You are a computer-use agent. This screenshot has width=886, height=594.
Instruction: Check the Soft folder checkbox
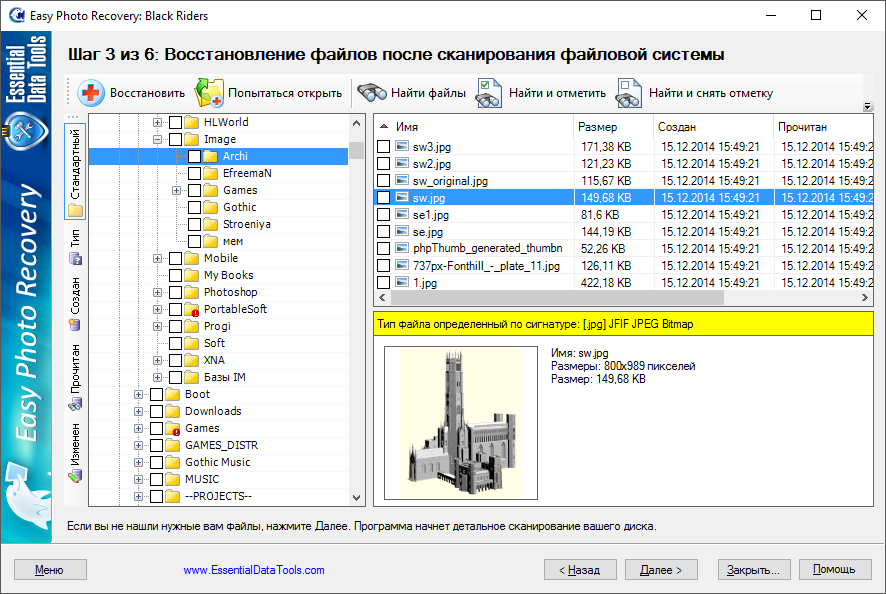click(x=176, y=343)
